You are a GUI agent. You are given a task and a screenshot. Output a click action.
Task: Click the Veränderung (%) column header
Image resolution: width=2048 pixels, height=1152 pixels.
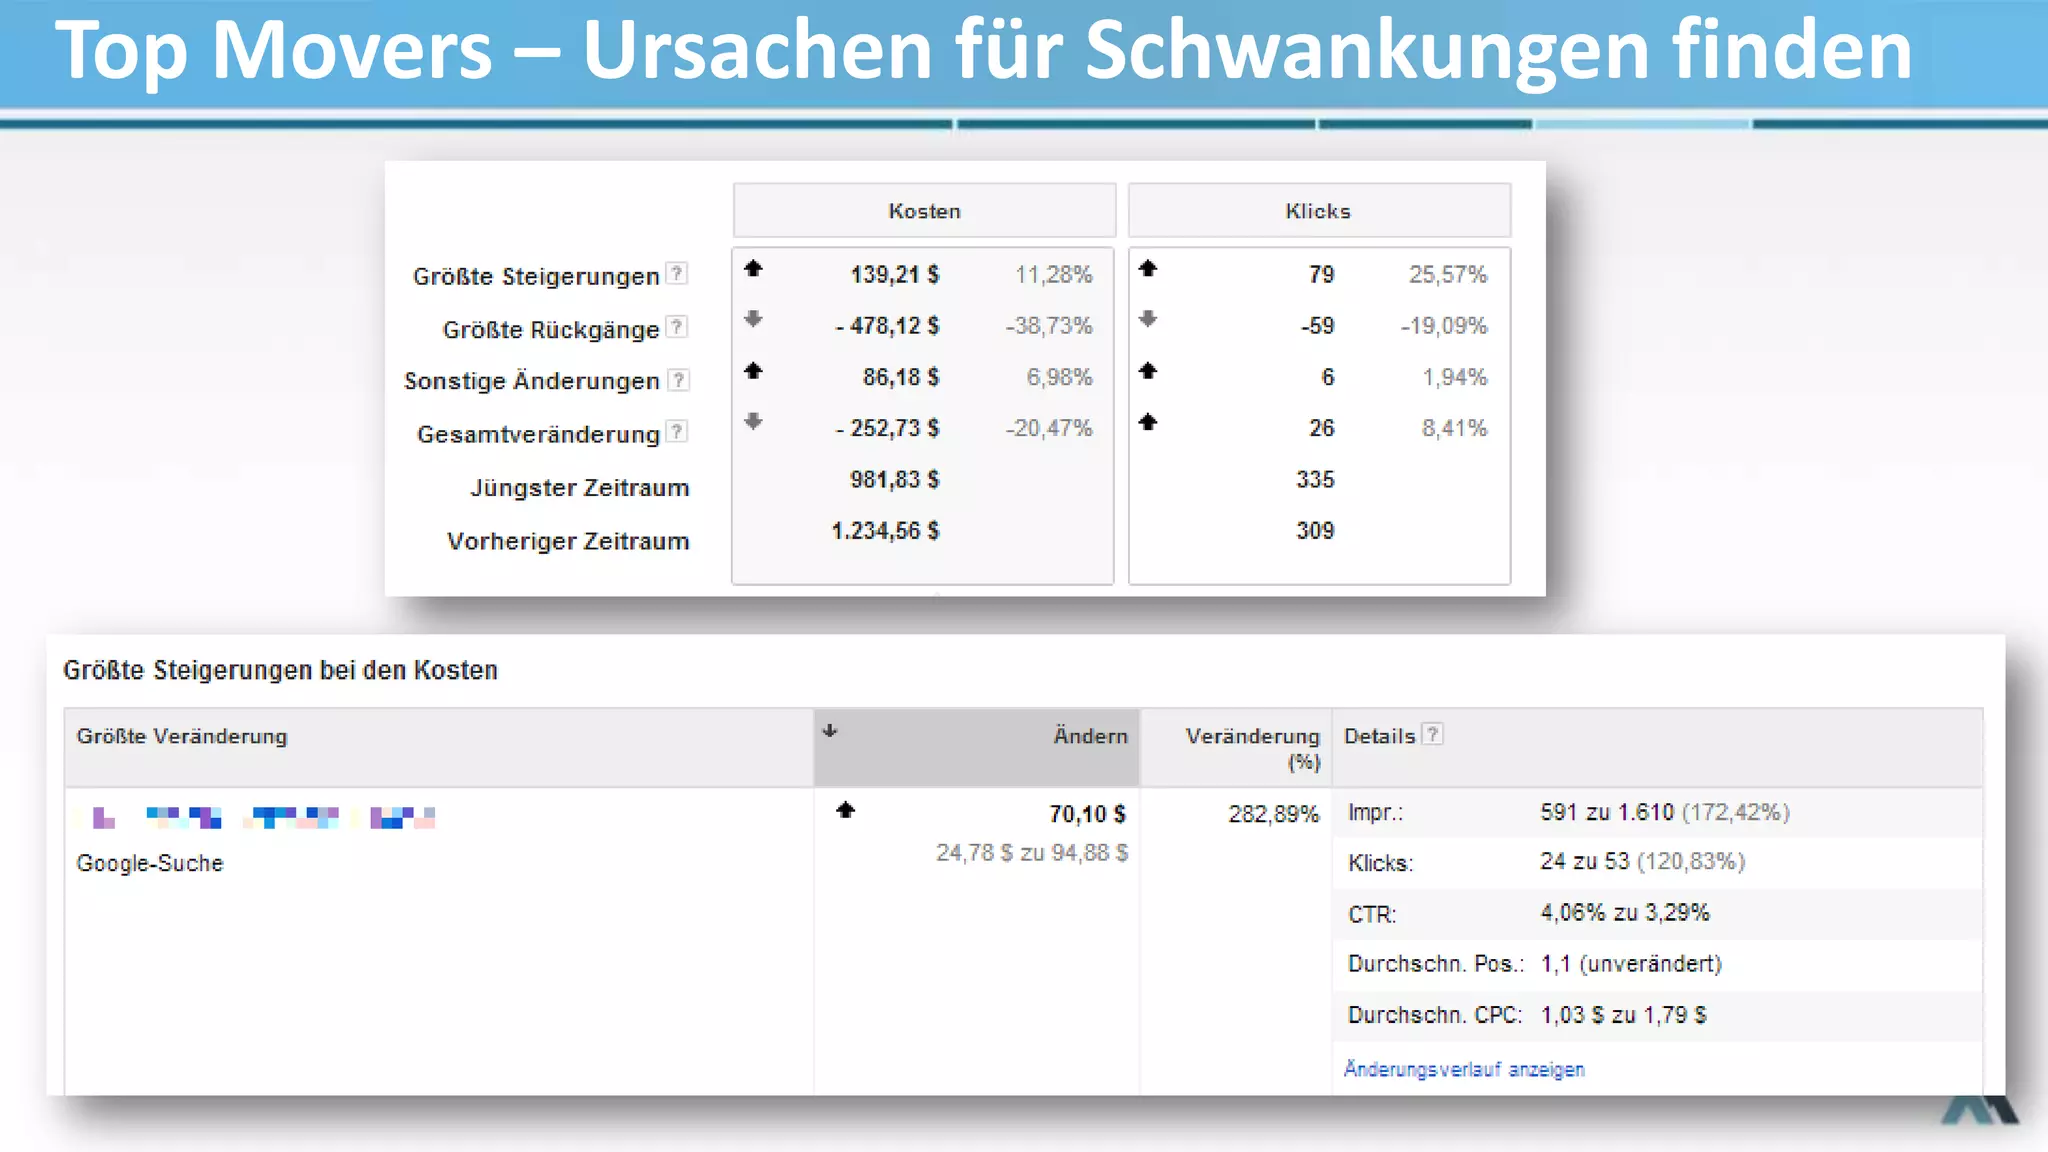tap(1236, 747)
